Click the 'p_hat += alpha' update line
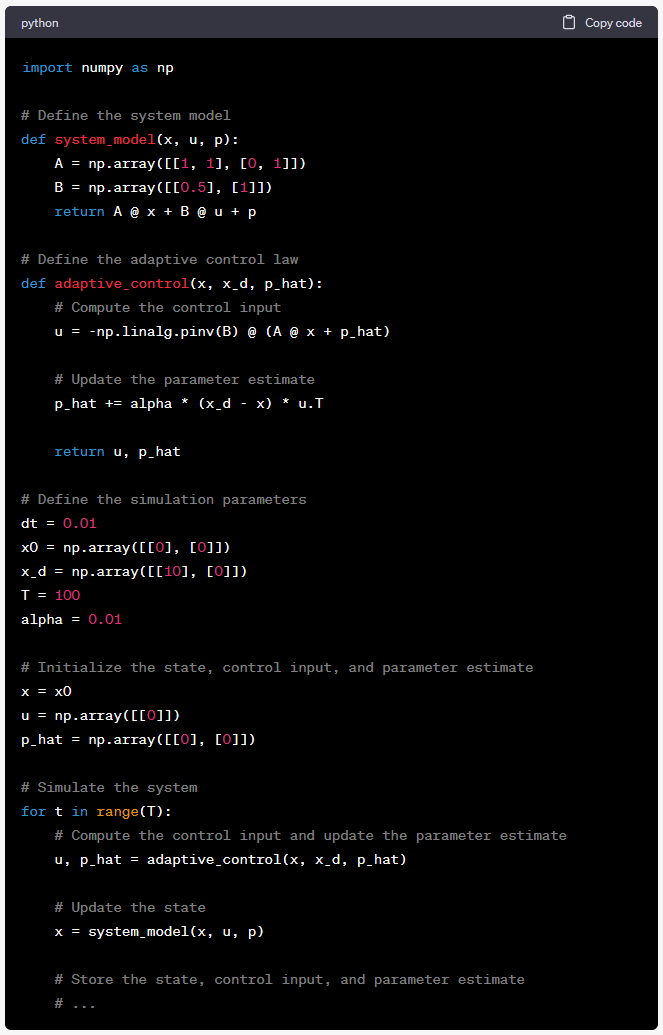Viewport: 663px width, 1035px height. pos(188,403)
